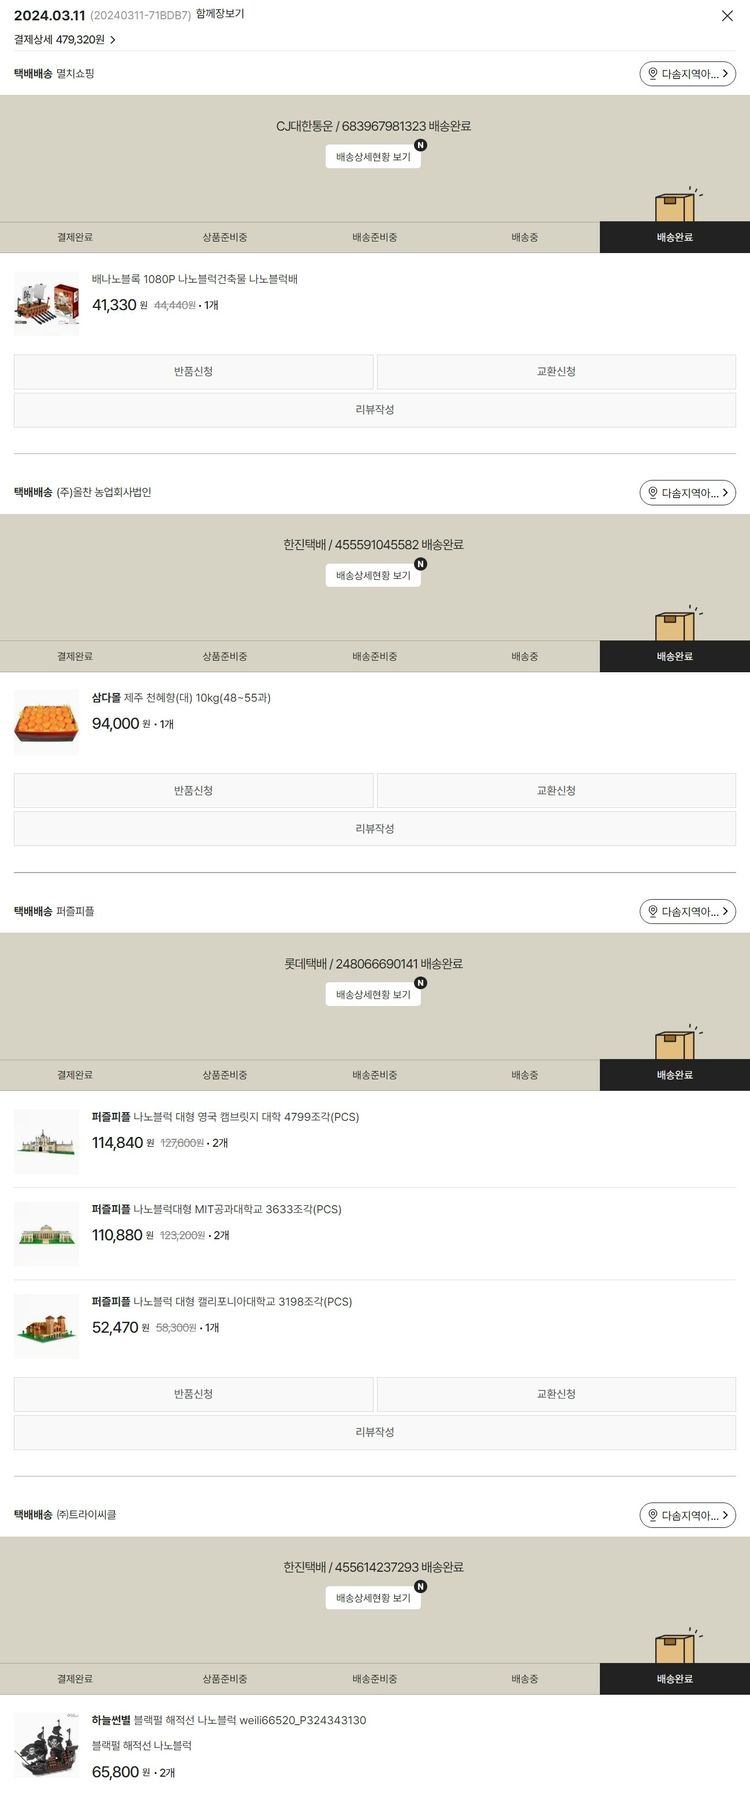View 롯데택배 delivery tracking details
The width and height of the screenshot is (750, 1800).
click(373, 995)
